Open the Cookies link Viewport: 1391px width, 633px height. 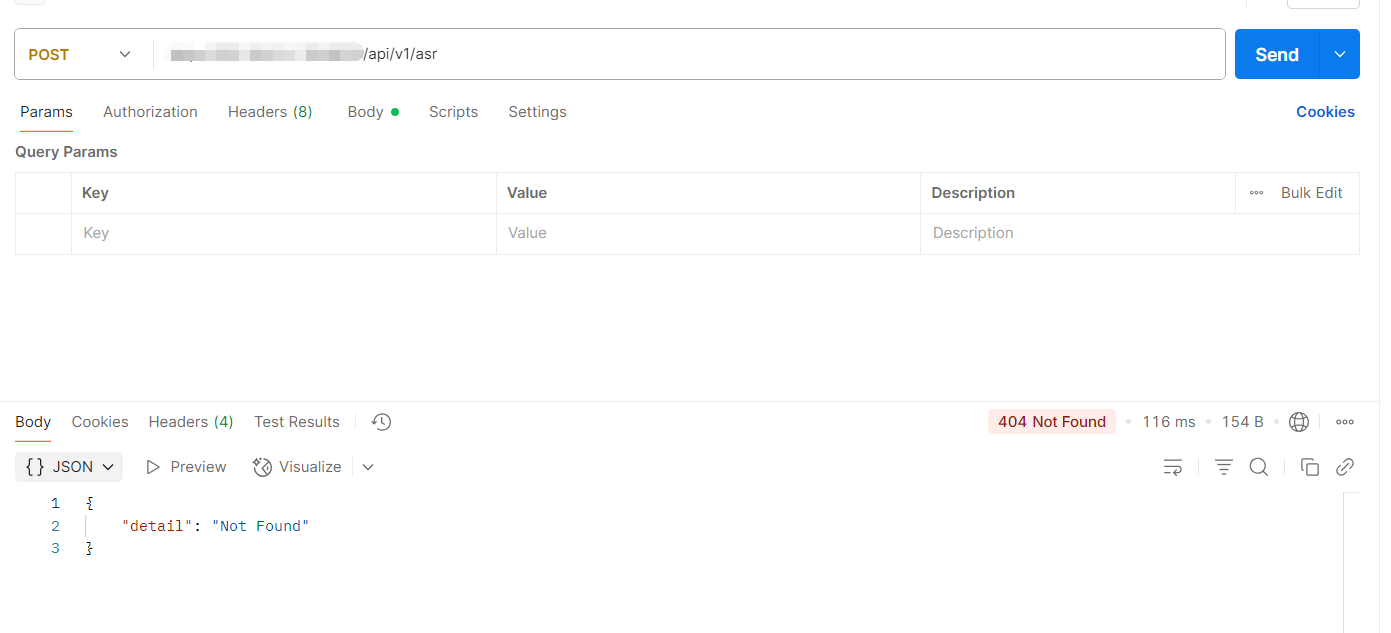tap(1325, 112)
